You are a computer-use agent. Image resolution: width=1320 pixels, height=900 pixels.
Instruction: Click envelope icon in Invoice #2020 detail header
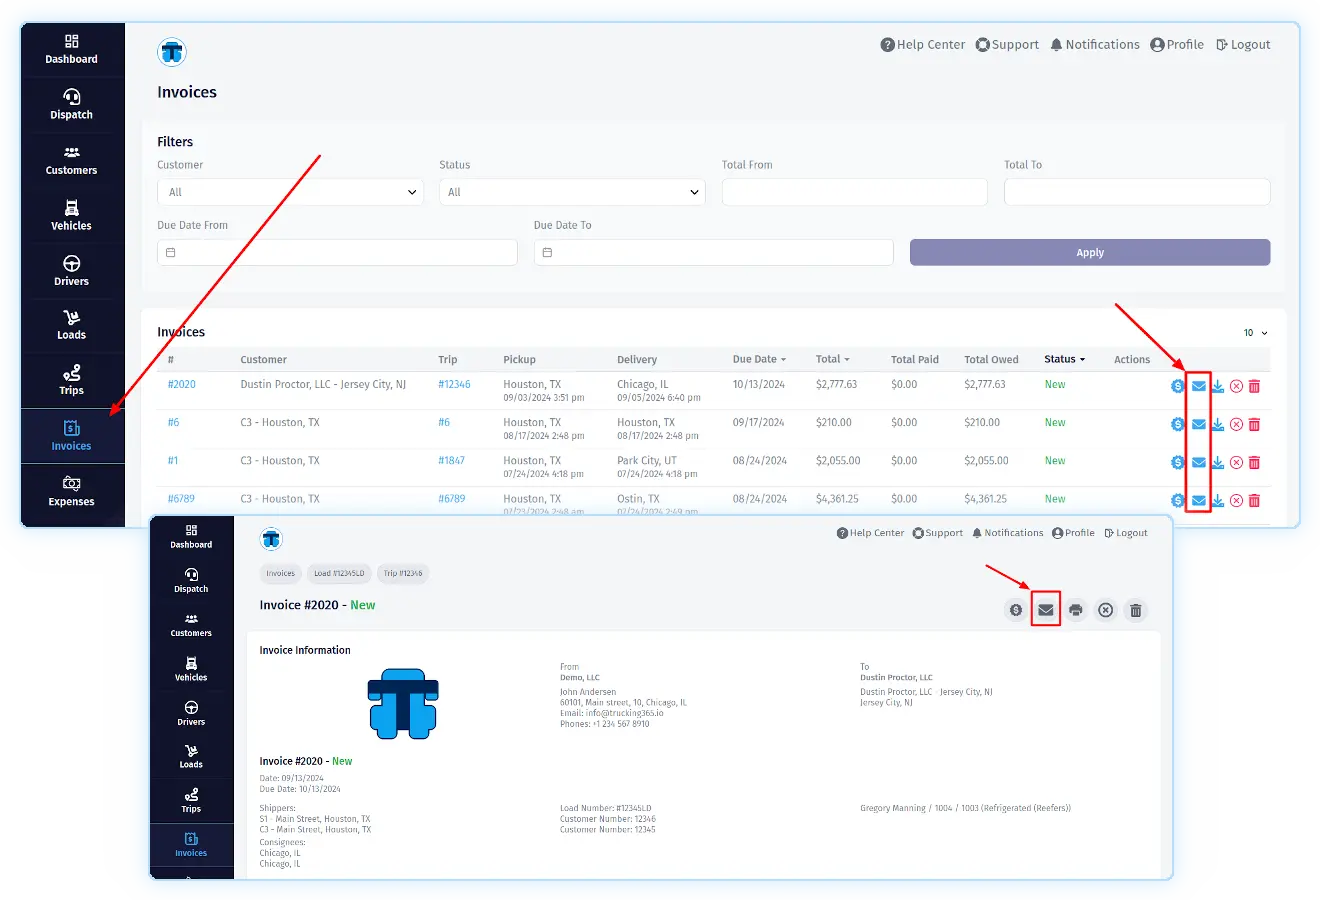click(x=1045, y=610)
